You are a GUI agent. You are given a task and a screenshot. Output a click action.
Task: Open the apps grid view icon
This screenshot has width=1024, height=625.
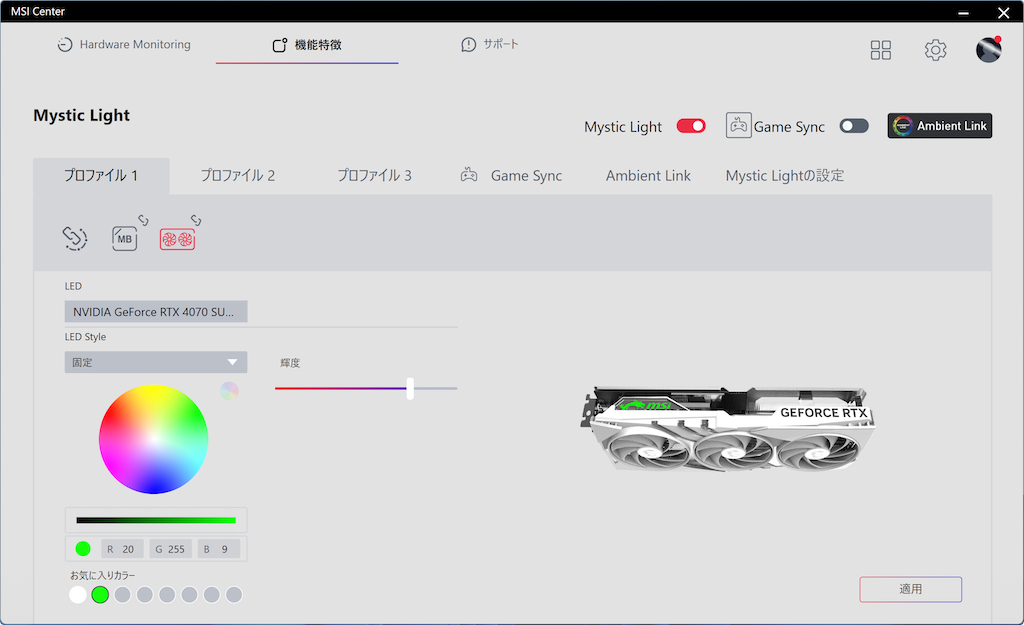pyautogui.click(x=880, y=50)
